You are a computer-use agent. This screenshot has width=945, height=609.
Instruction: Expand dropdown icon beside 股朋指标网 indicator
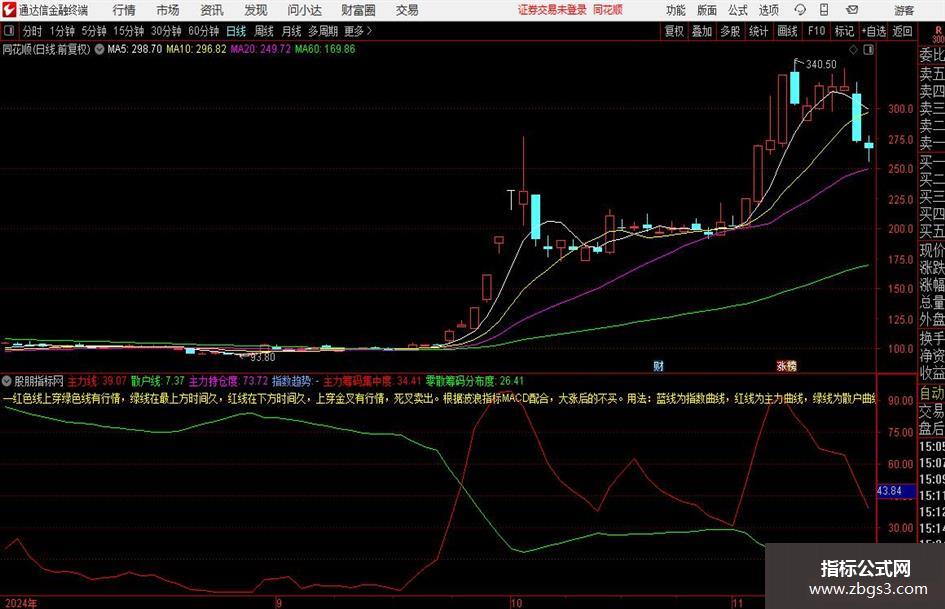(7, 381)
